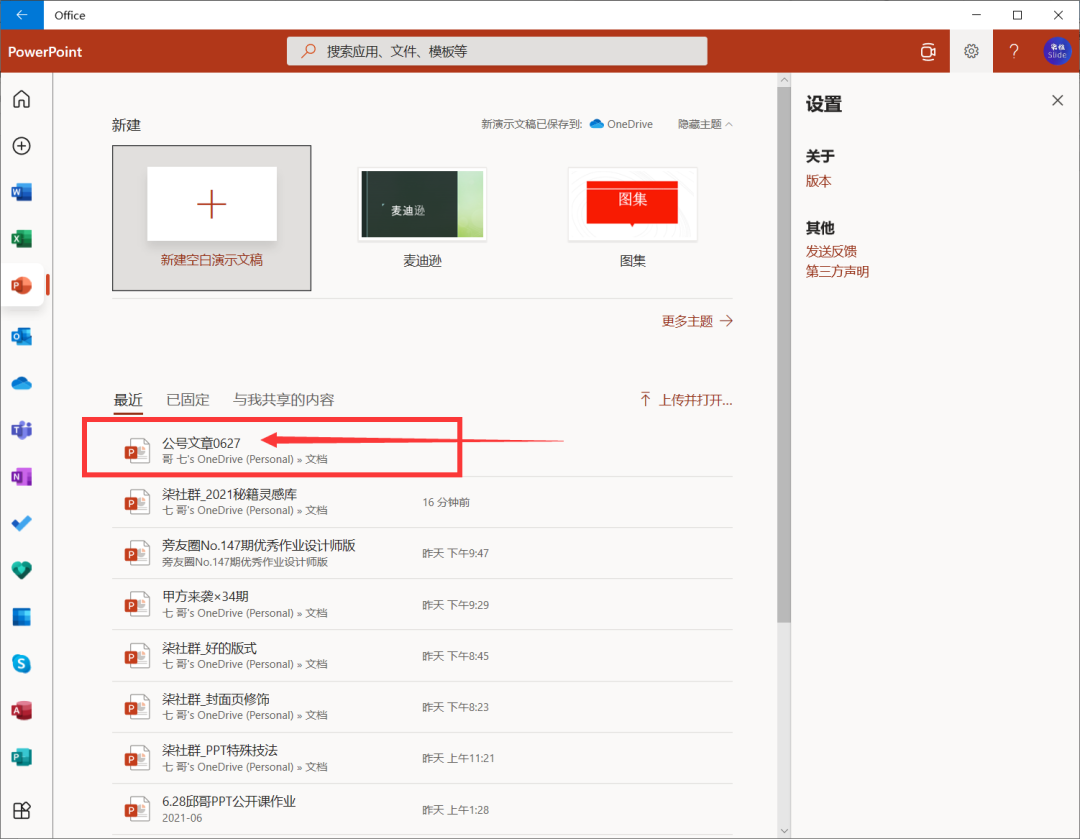Click the scrollbar up arrow

784,80
